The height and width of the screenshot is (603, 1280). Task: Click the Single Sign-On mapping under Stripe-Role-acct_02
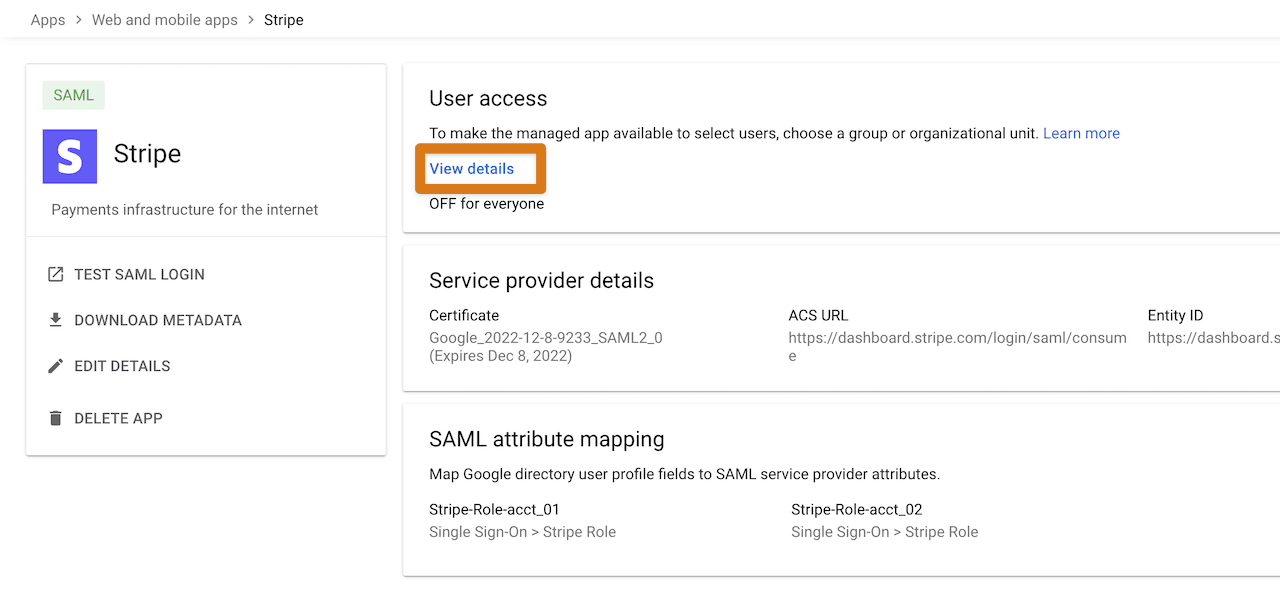click(885, 532)
